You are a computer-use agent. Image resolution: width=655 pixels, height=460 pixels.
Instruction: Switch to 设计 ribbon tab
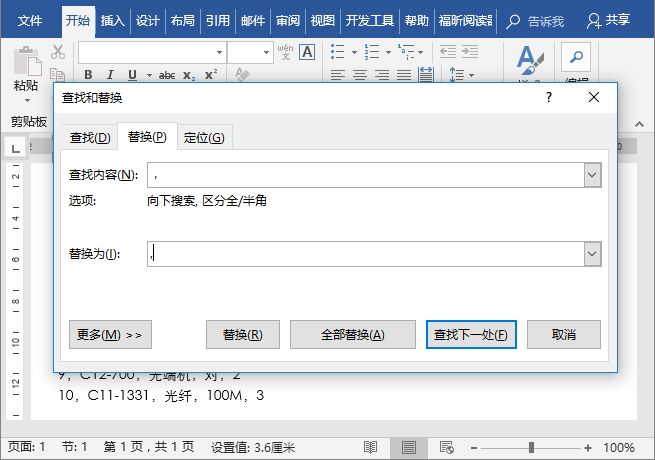[147, 20]
